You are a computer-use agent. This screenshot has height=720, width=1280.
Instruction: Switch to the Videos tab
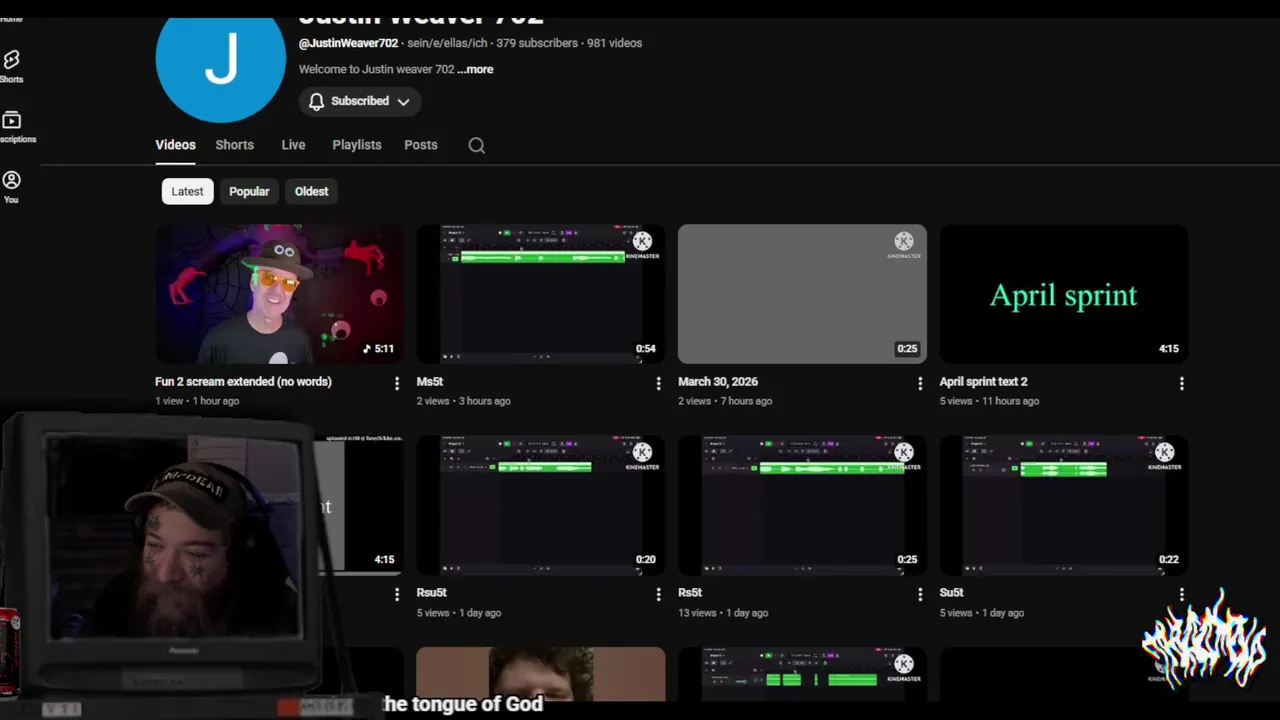tap(175, 145)
